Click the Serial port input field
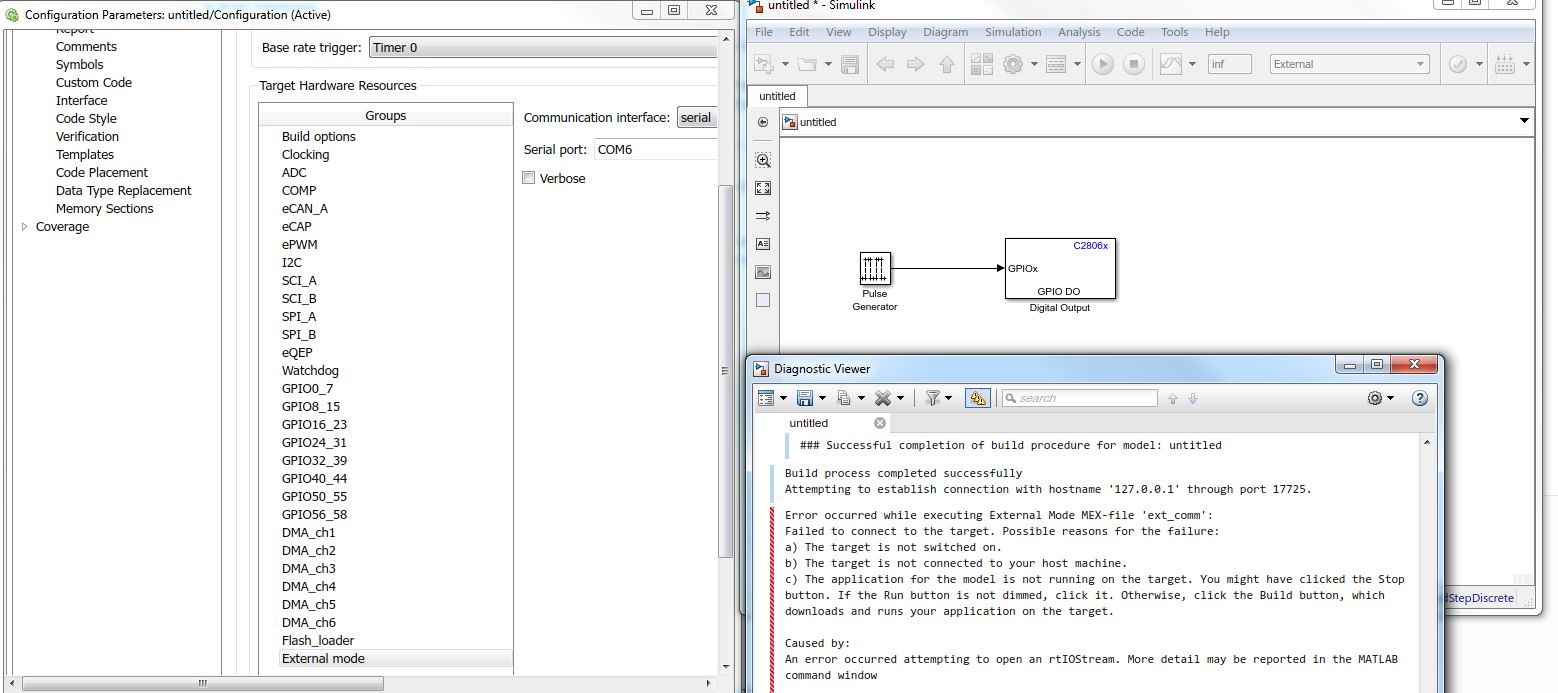This screenshot has height=693, width=1558. click(656, 149)
